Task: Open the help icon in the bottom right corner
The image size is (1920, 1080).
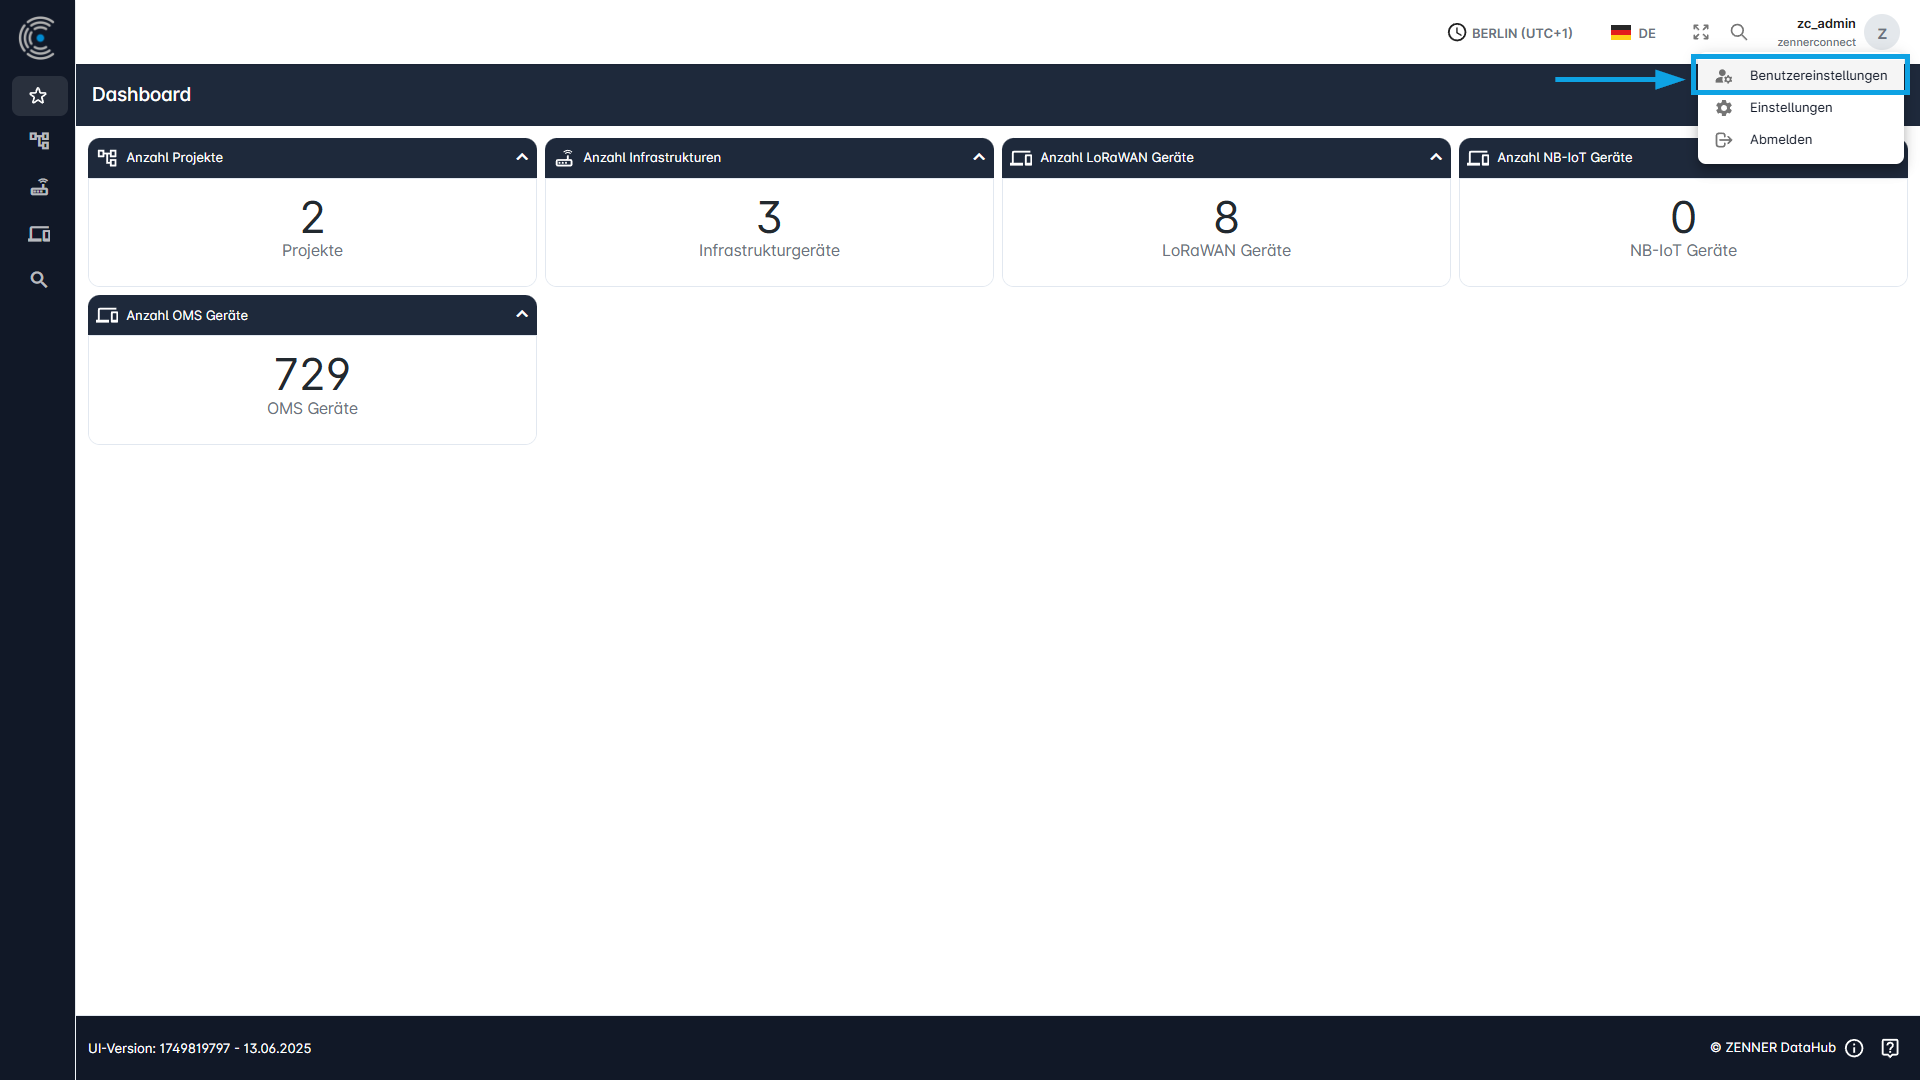Action: click(x=1891, y=1048)
